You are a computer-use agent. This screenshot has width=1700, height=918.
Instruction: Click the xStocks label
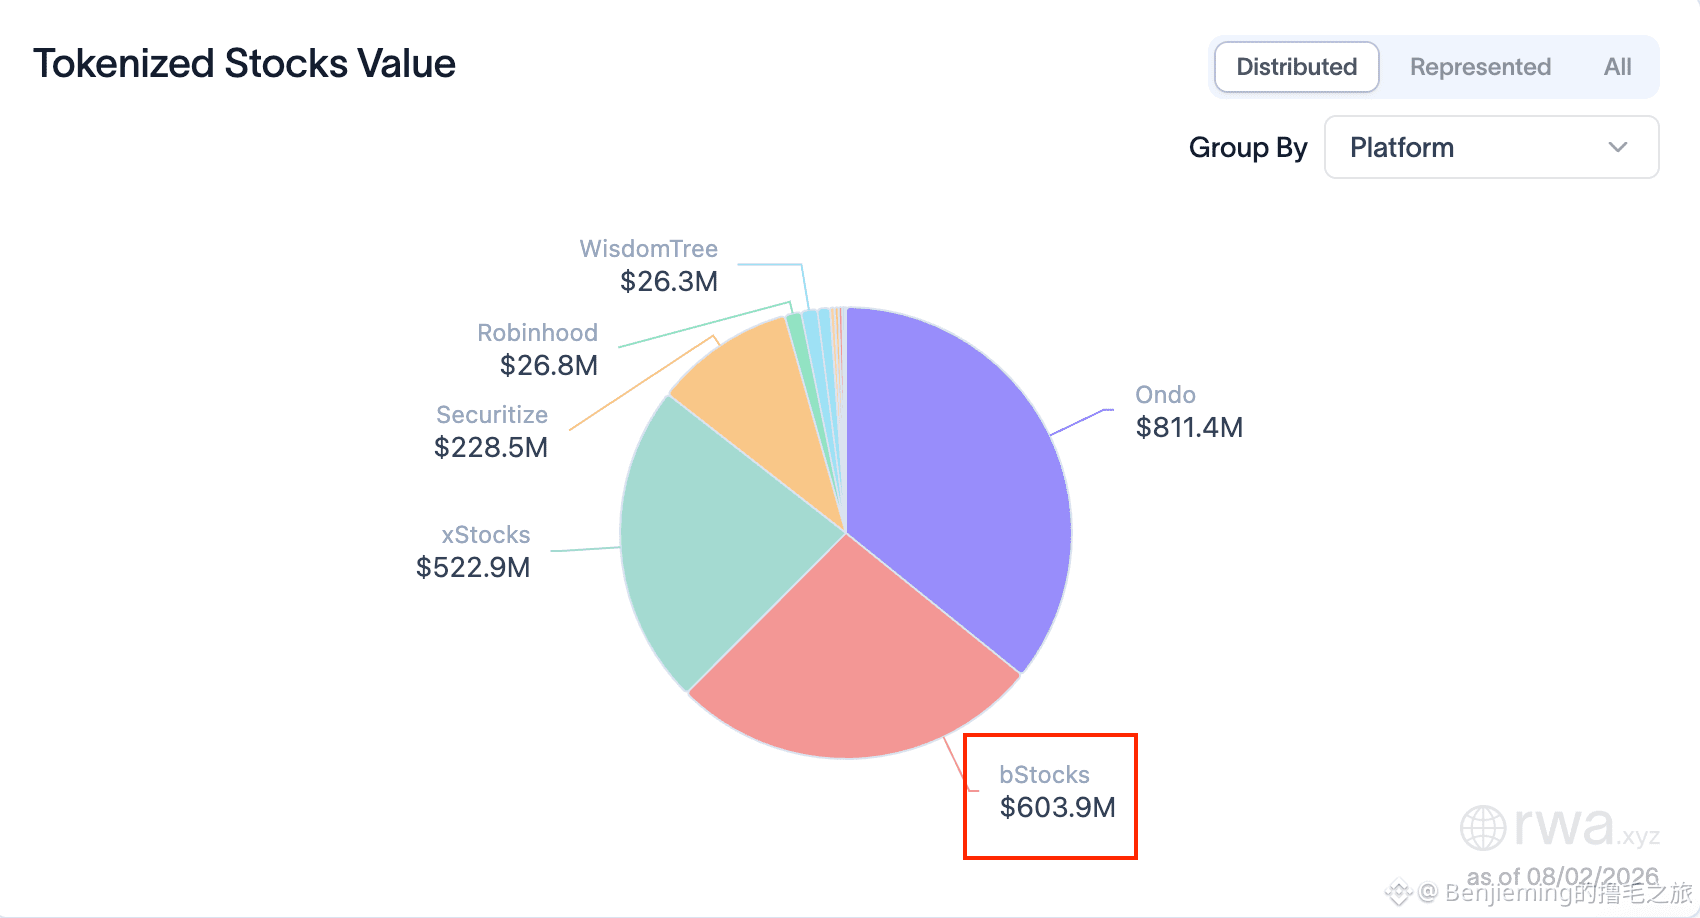[x=486, y=535]
